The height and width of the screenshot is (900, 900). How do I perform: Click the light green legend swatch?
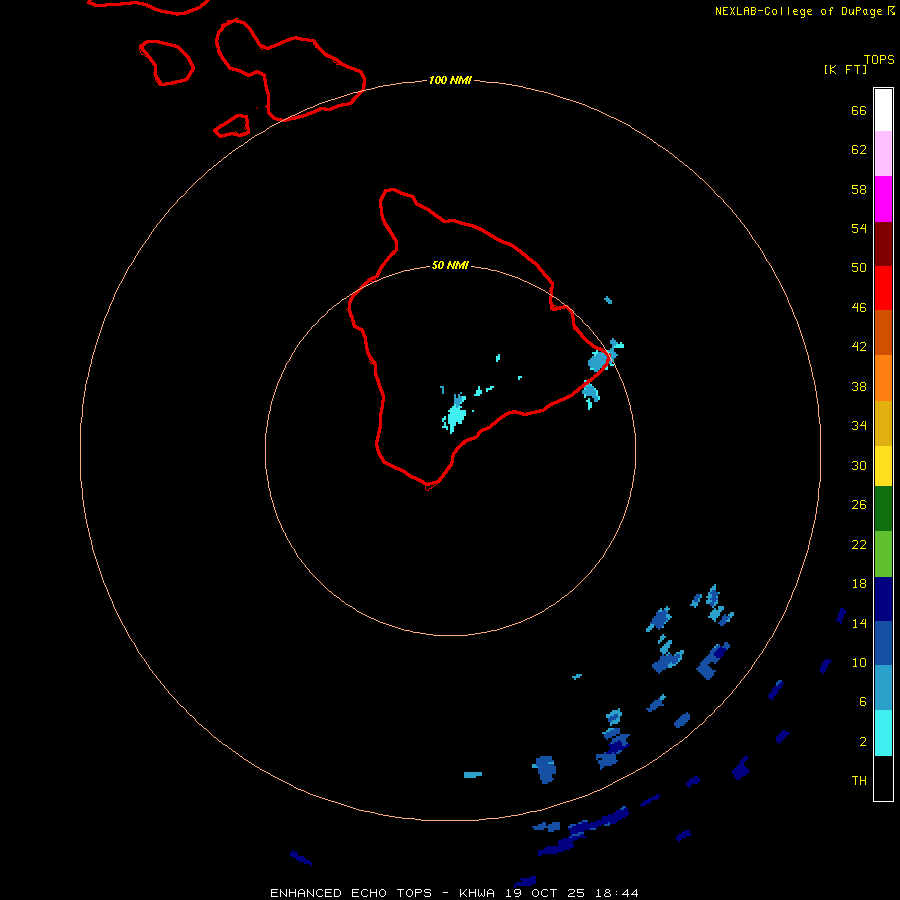[x=883, y=554]
